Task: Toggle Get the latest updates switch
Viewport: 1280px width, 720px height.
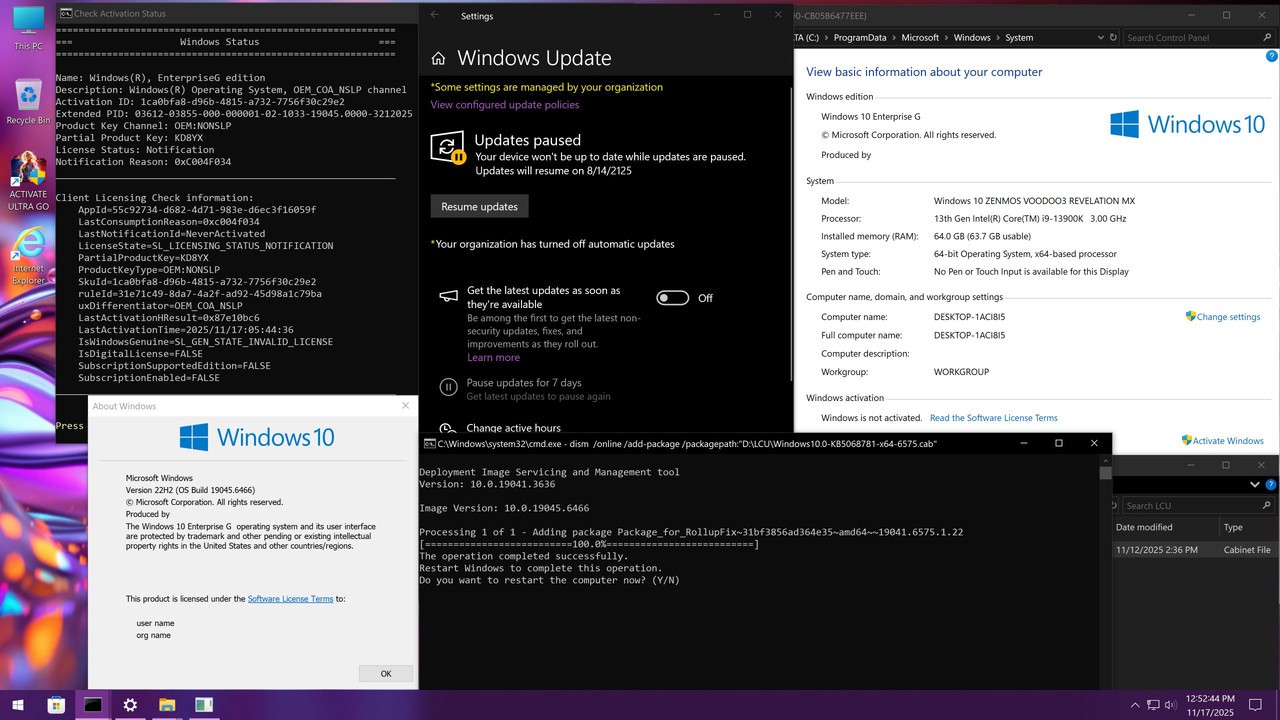Action: [x=673, y=298]
